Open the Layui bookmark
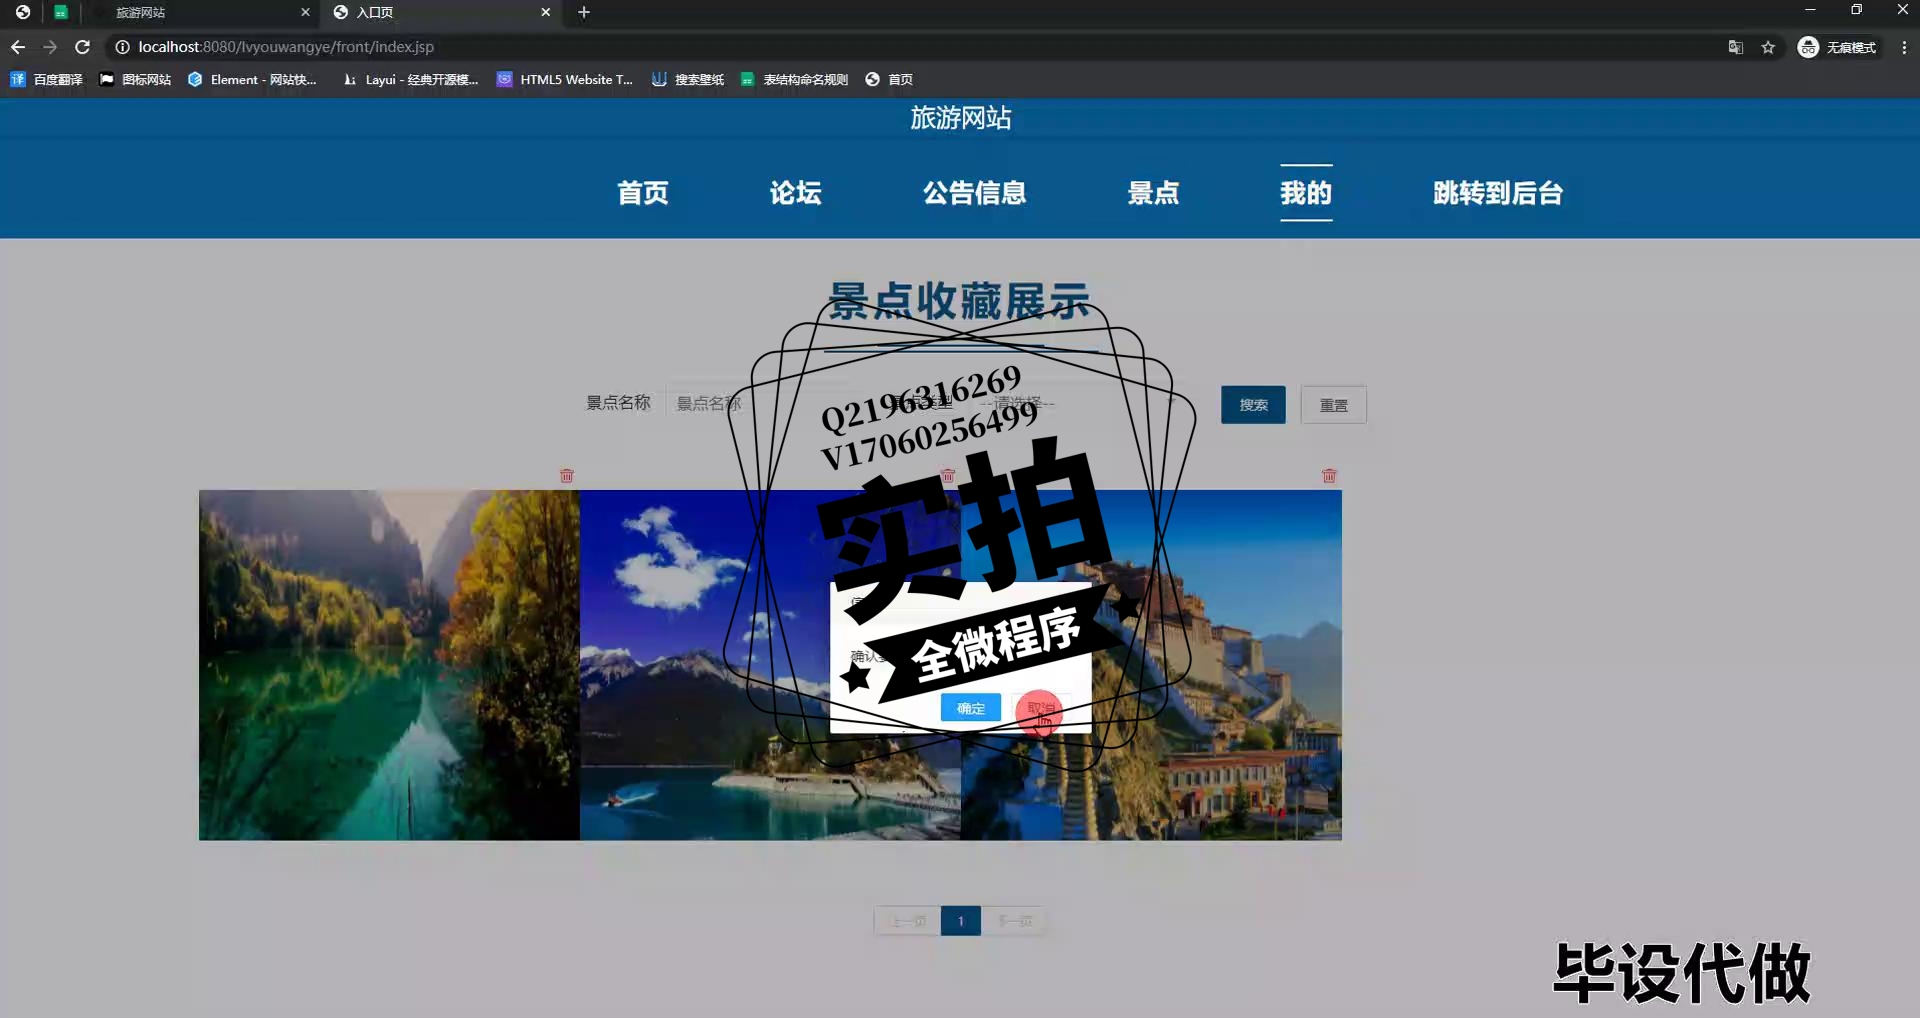 [x=411, y=79]
